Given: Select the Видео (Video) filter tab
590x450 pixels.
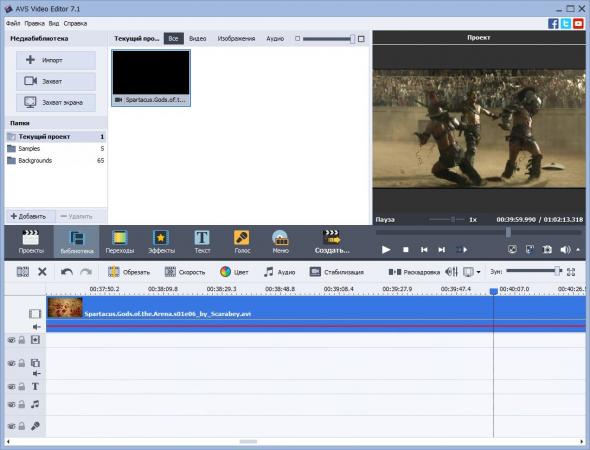Looking at the screenshot, I should 198,38.
